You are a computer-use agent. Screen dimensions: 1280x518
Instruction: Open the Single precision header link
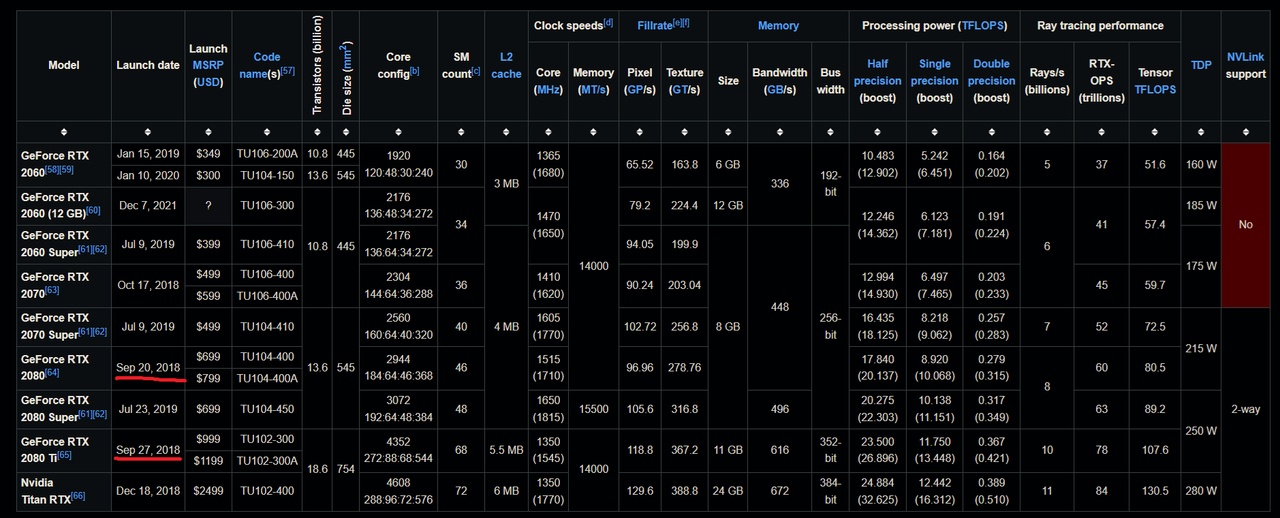[935, 73]
